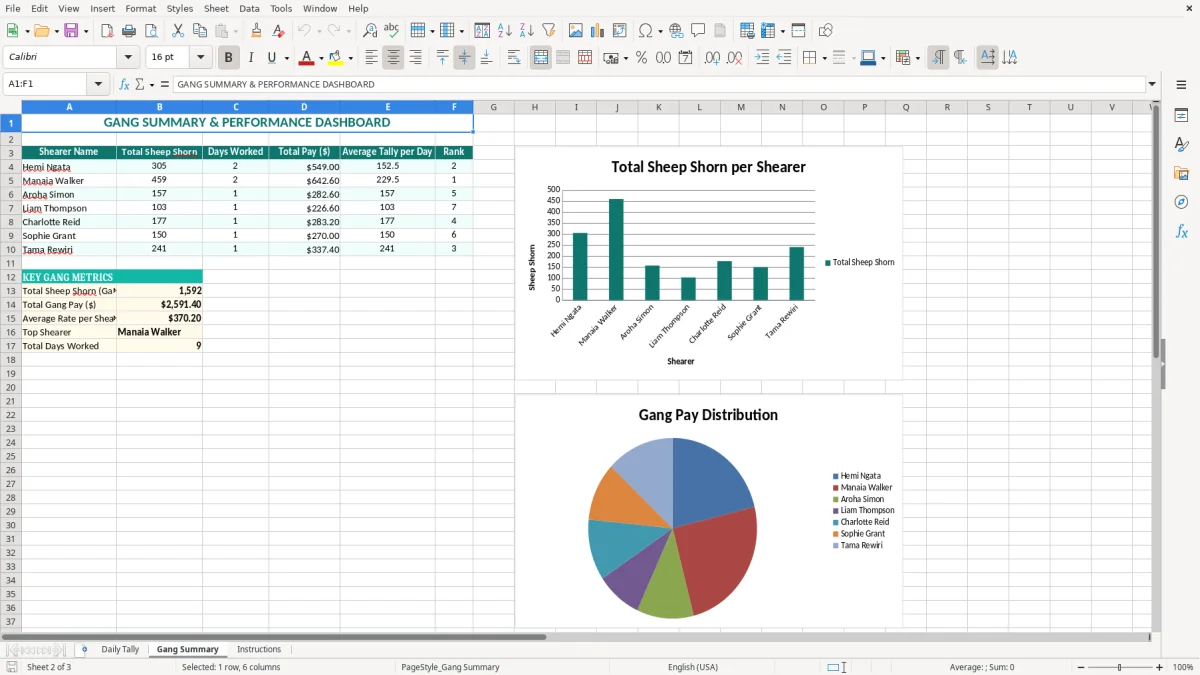The image size is (1200, 675).
Task: Select row header 12
Action: click(x=11, y=277)
